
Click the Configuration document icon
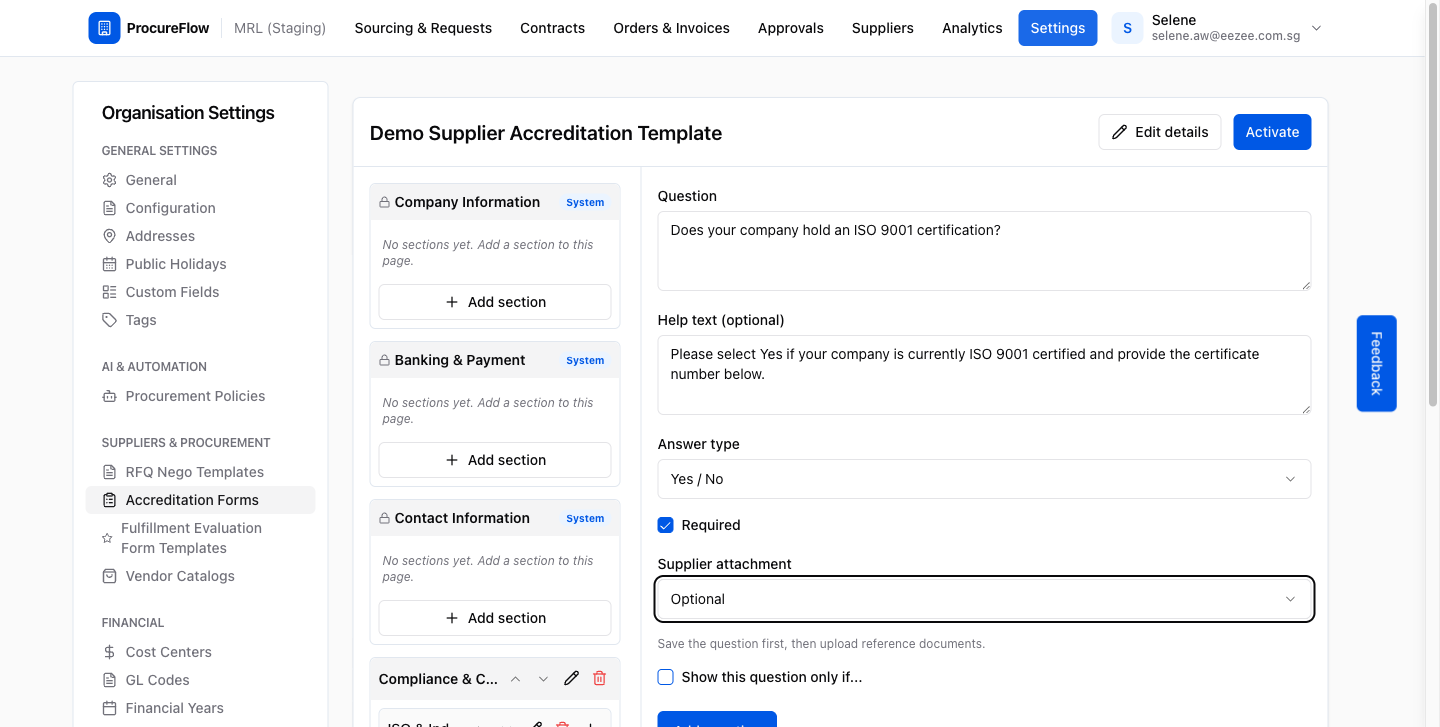(110, 208)
